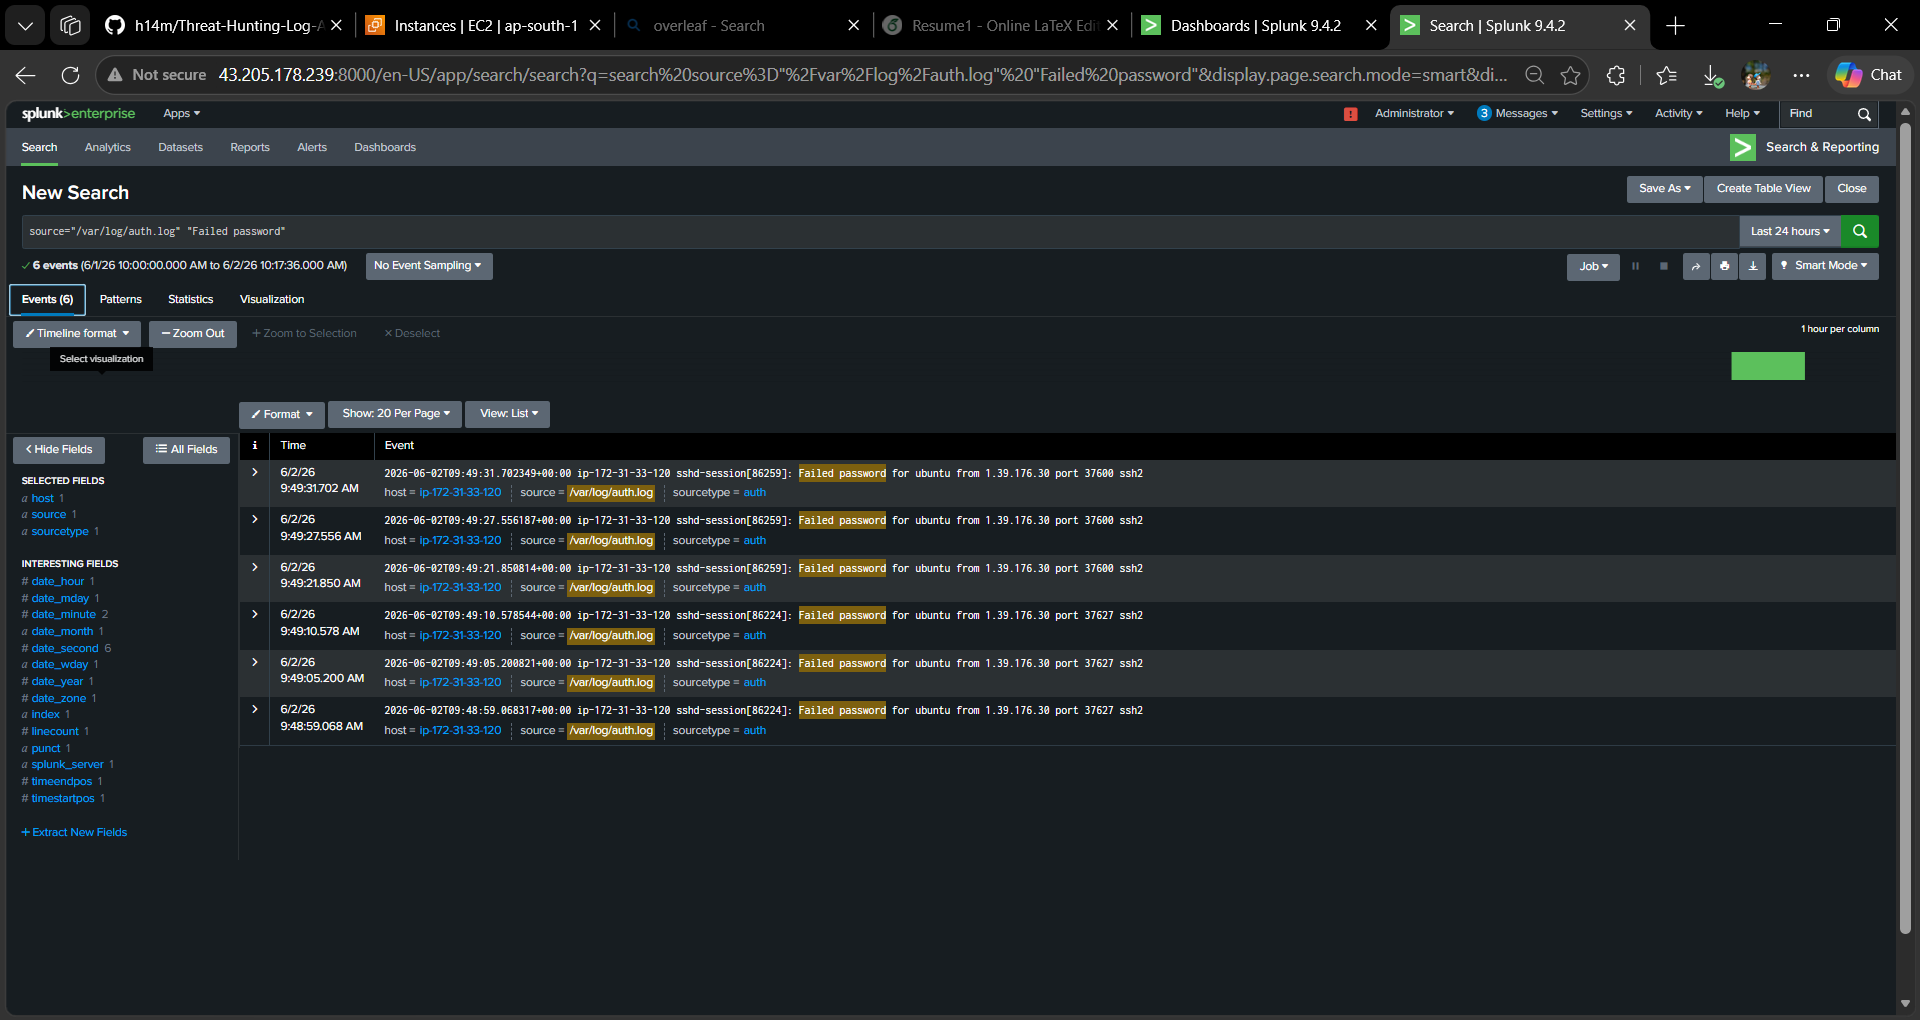This screenshot has height=1020, width=1920.
Task: Open workspaces icon in browser
Action: tap(70, 26)
